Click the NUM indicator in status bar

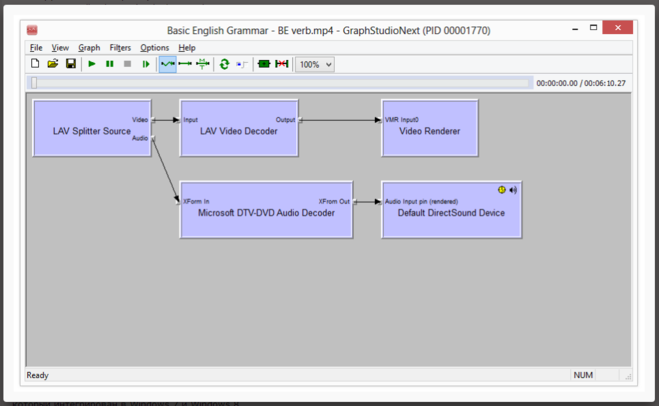(x=583, y=375)
